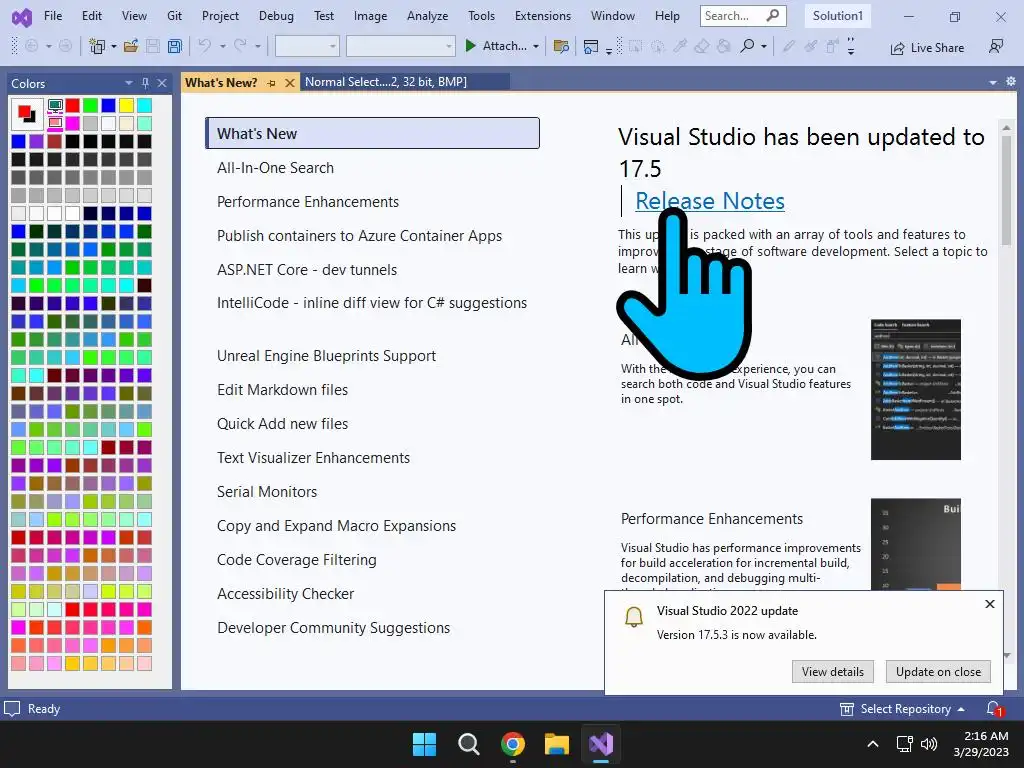Click the Search input box

743,16
